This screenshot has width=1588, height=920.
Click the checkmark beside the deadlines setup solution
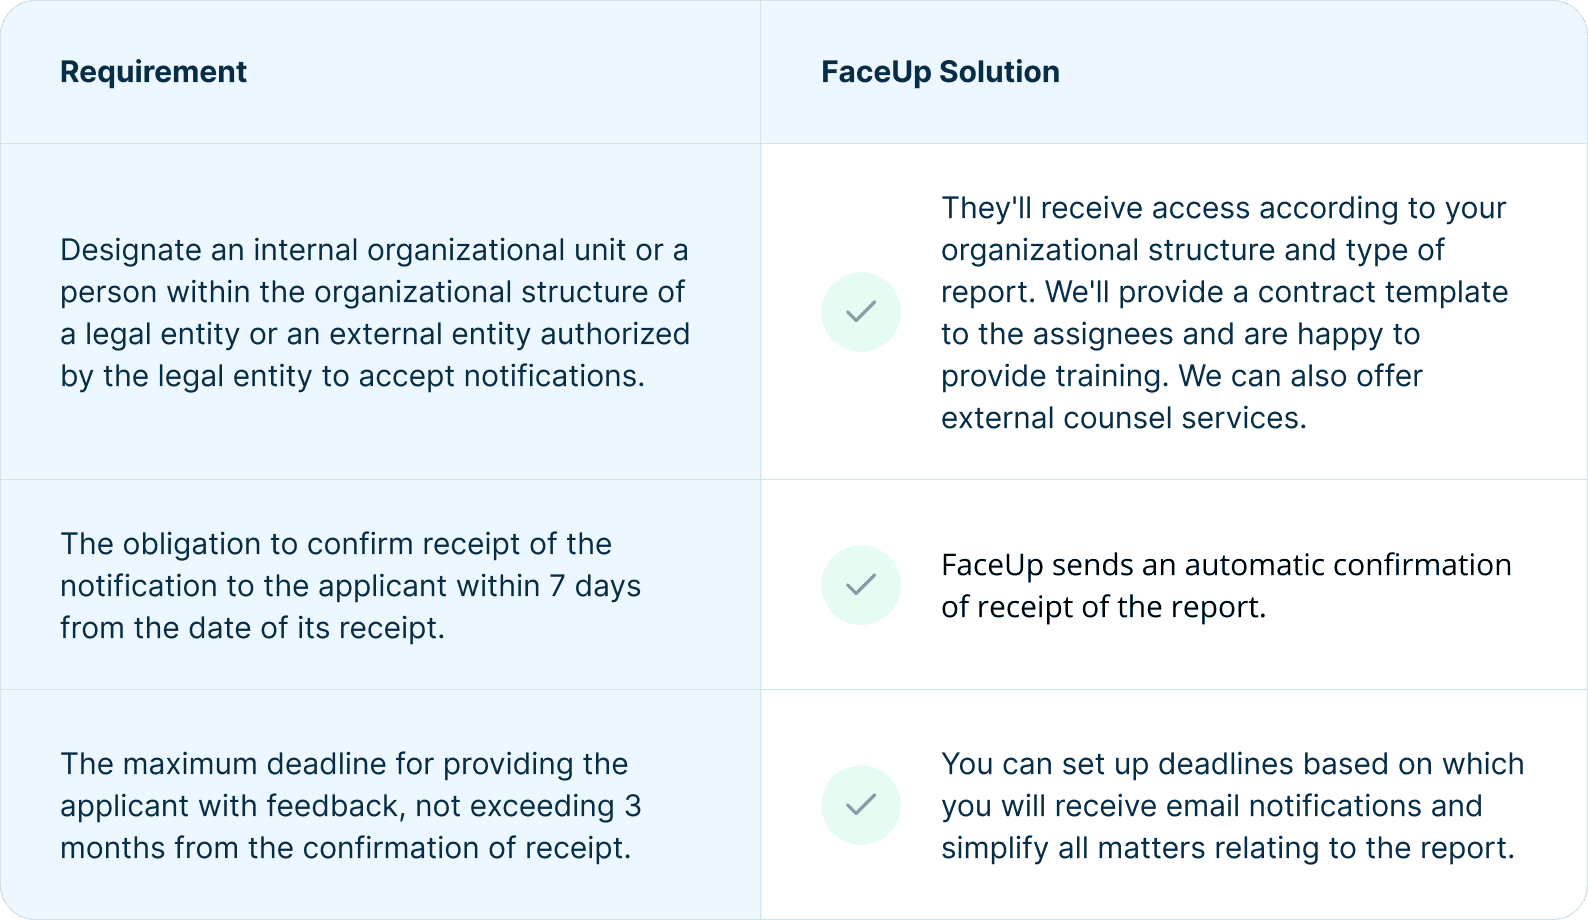(x=861, y=805)
